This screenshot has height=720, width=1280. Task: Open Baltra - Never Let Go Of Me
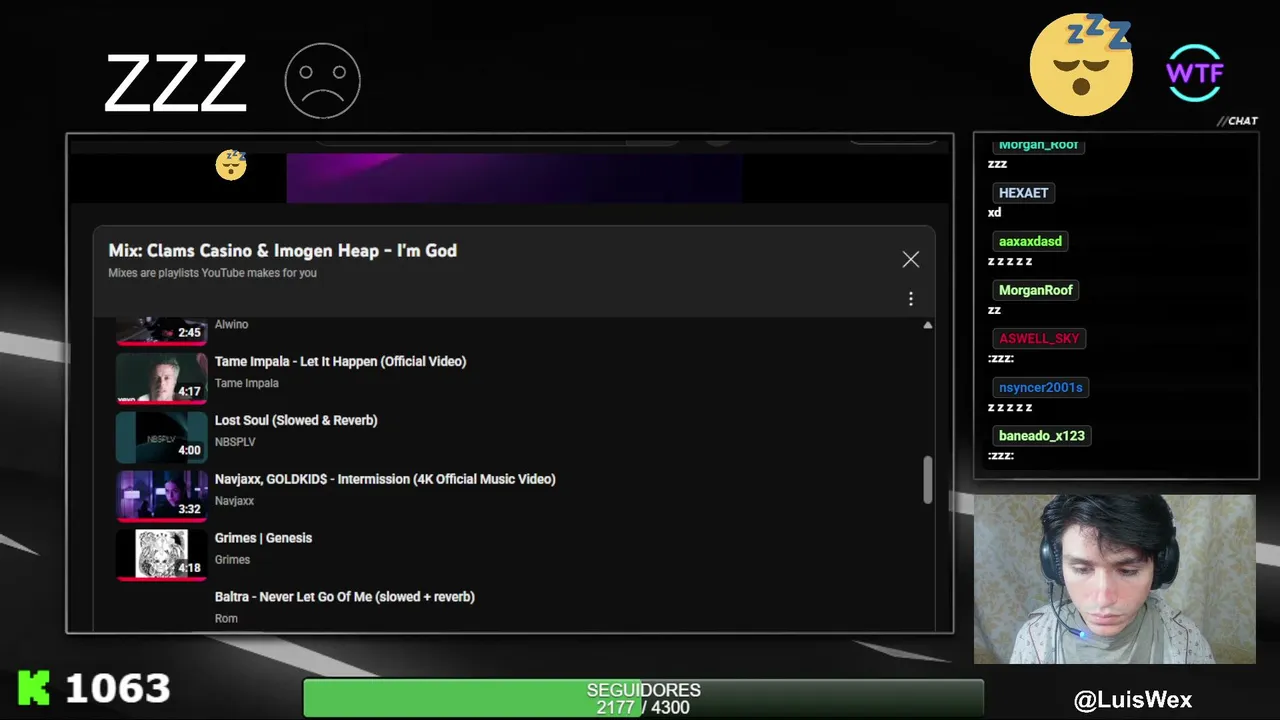coord(344,596)
